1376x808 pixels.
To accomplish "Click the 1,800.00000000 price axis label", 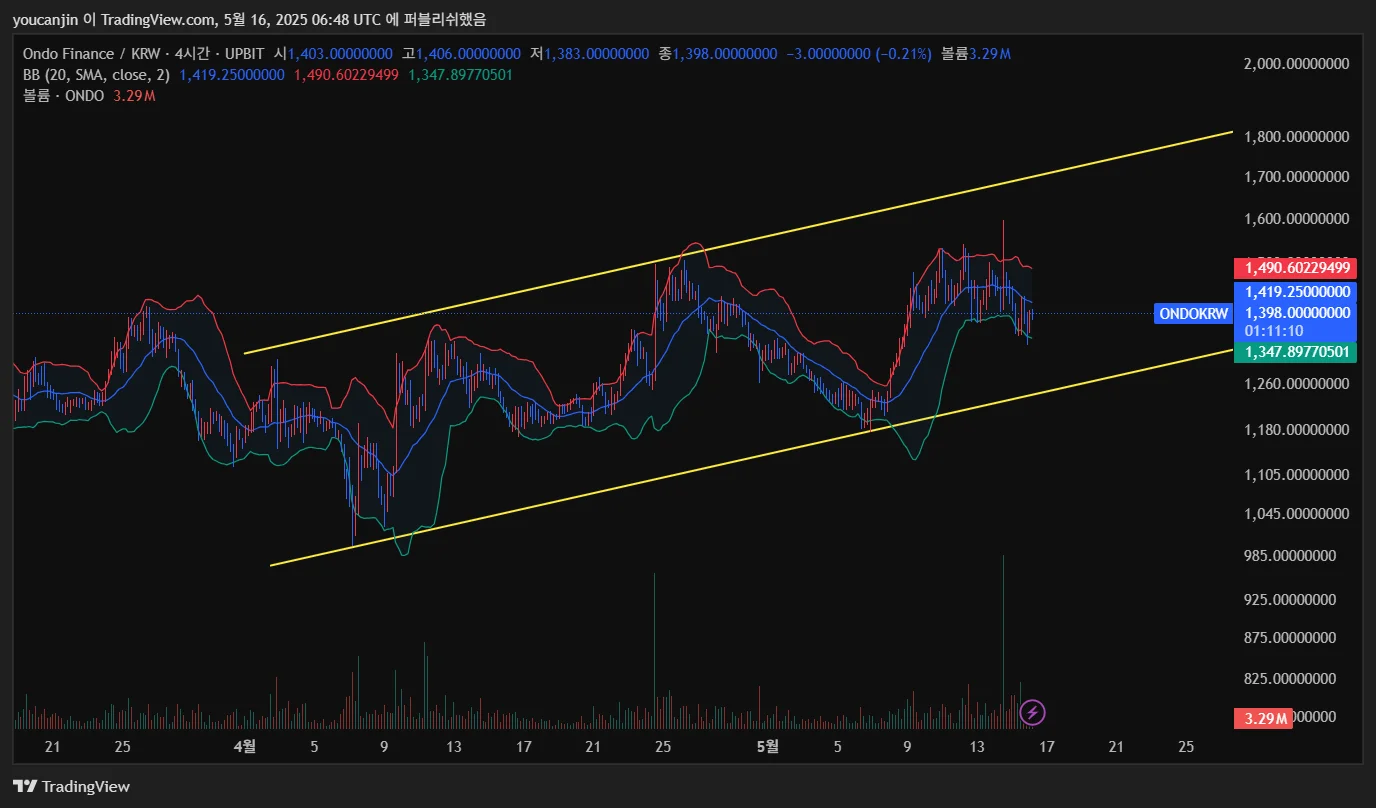I will (x=1296, y=136).
